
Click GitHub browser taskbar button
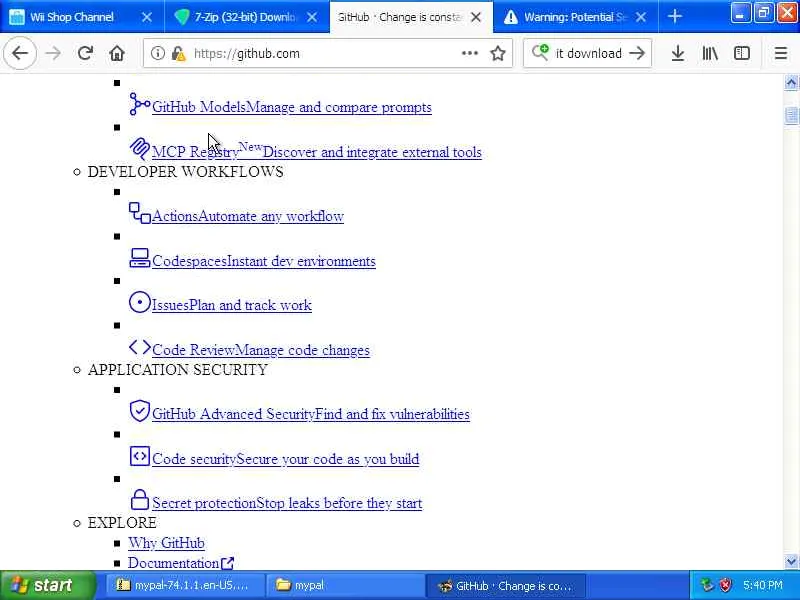(x=505, y=585)
